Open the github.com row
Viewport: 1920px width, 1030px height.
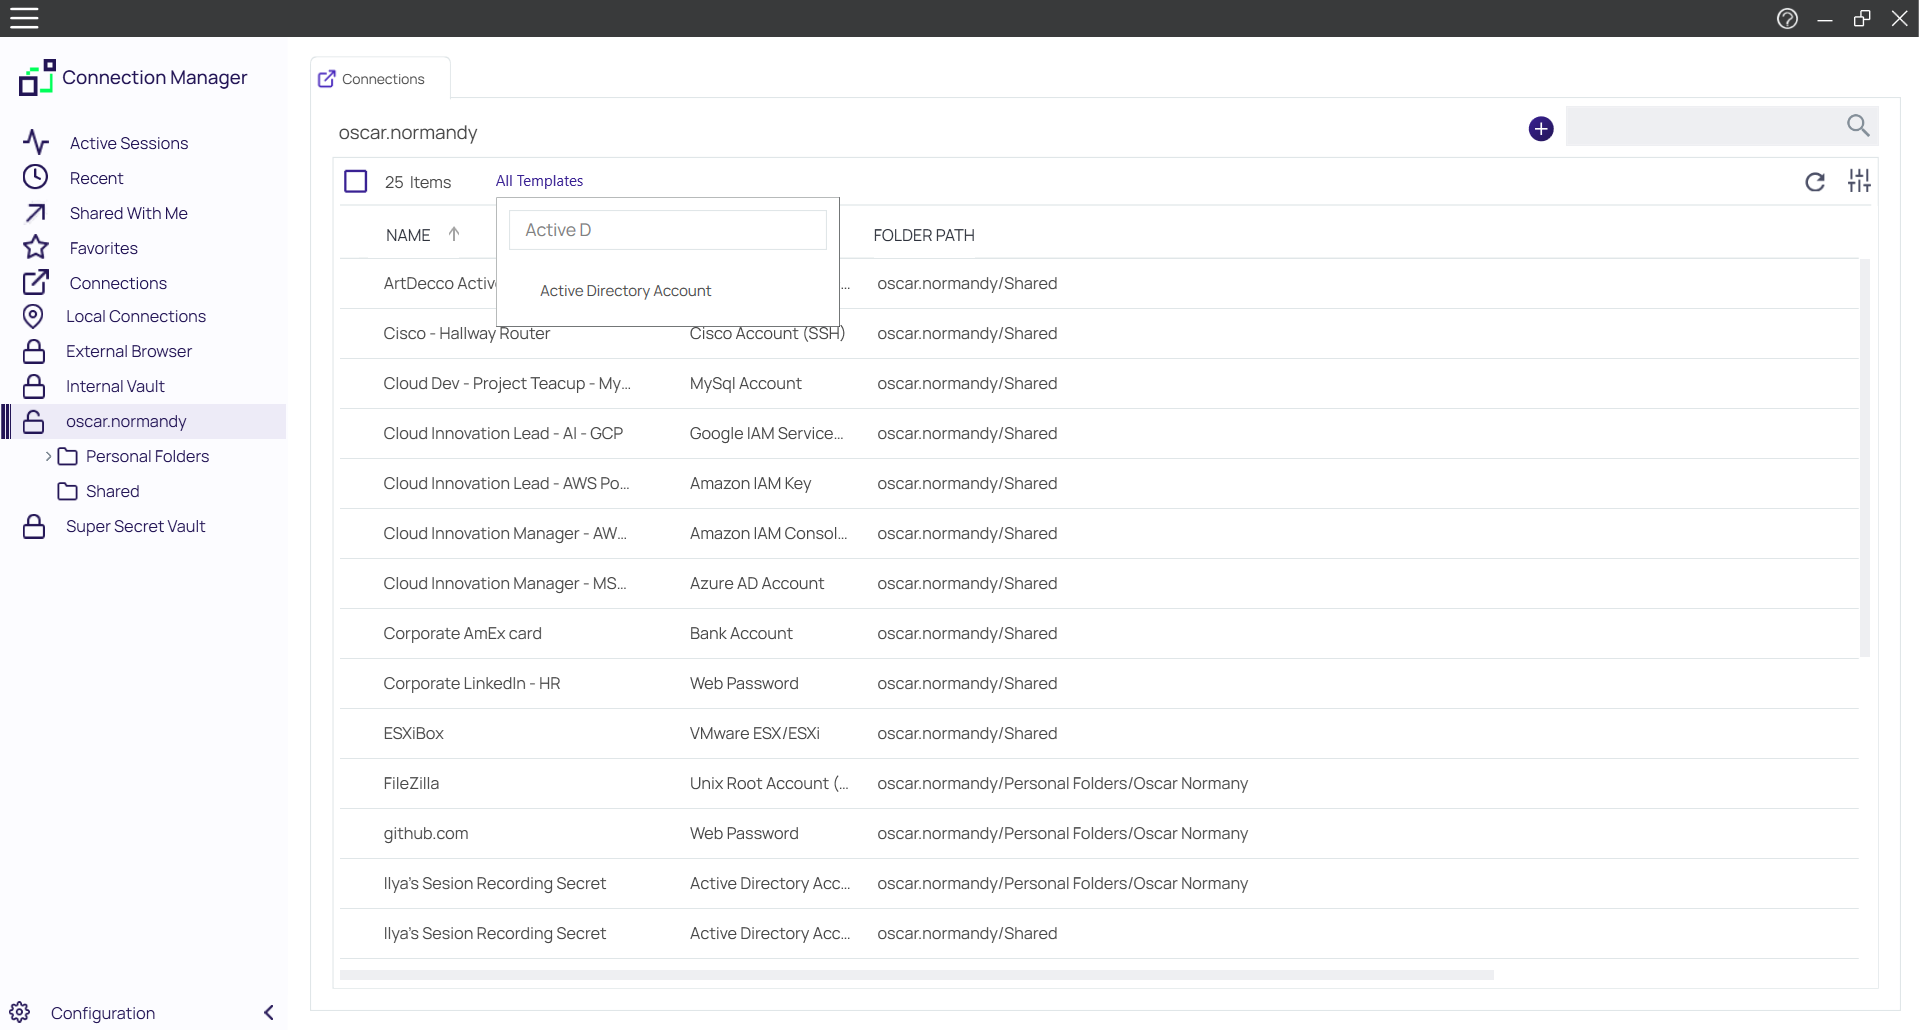1098,833
